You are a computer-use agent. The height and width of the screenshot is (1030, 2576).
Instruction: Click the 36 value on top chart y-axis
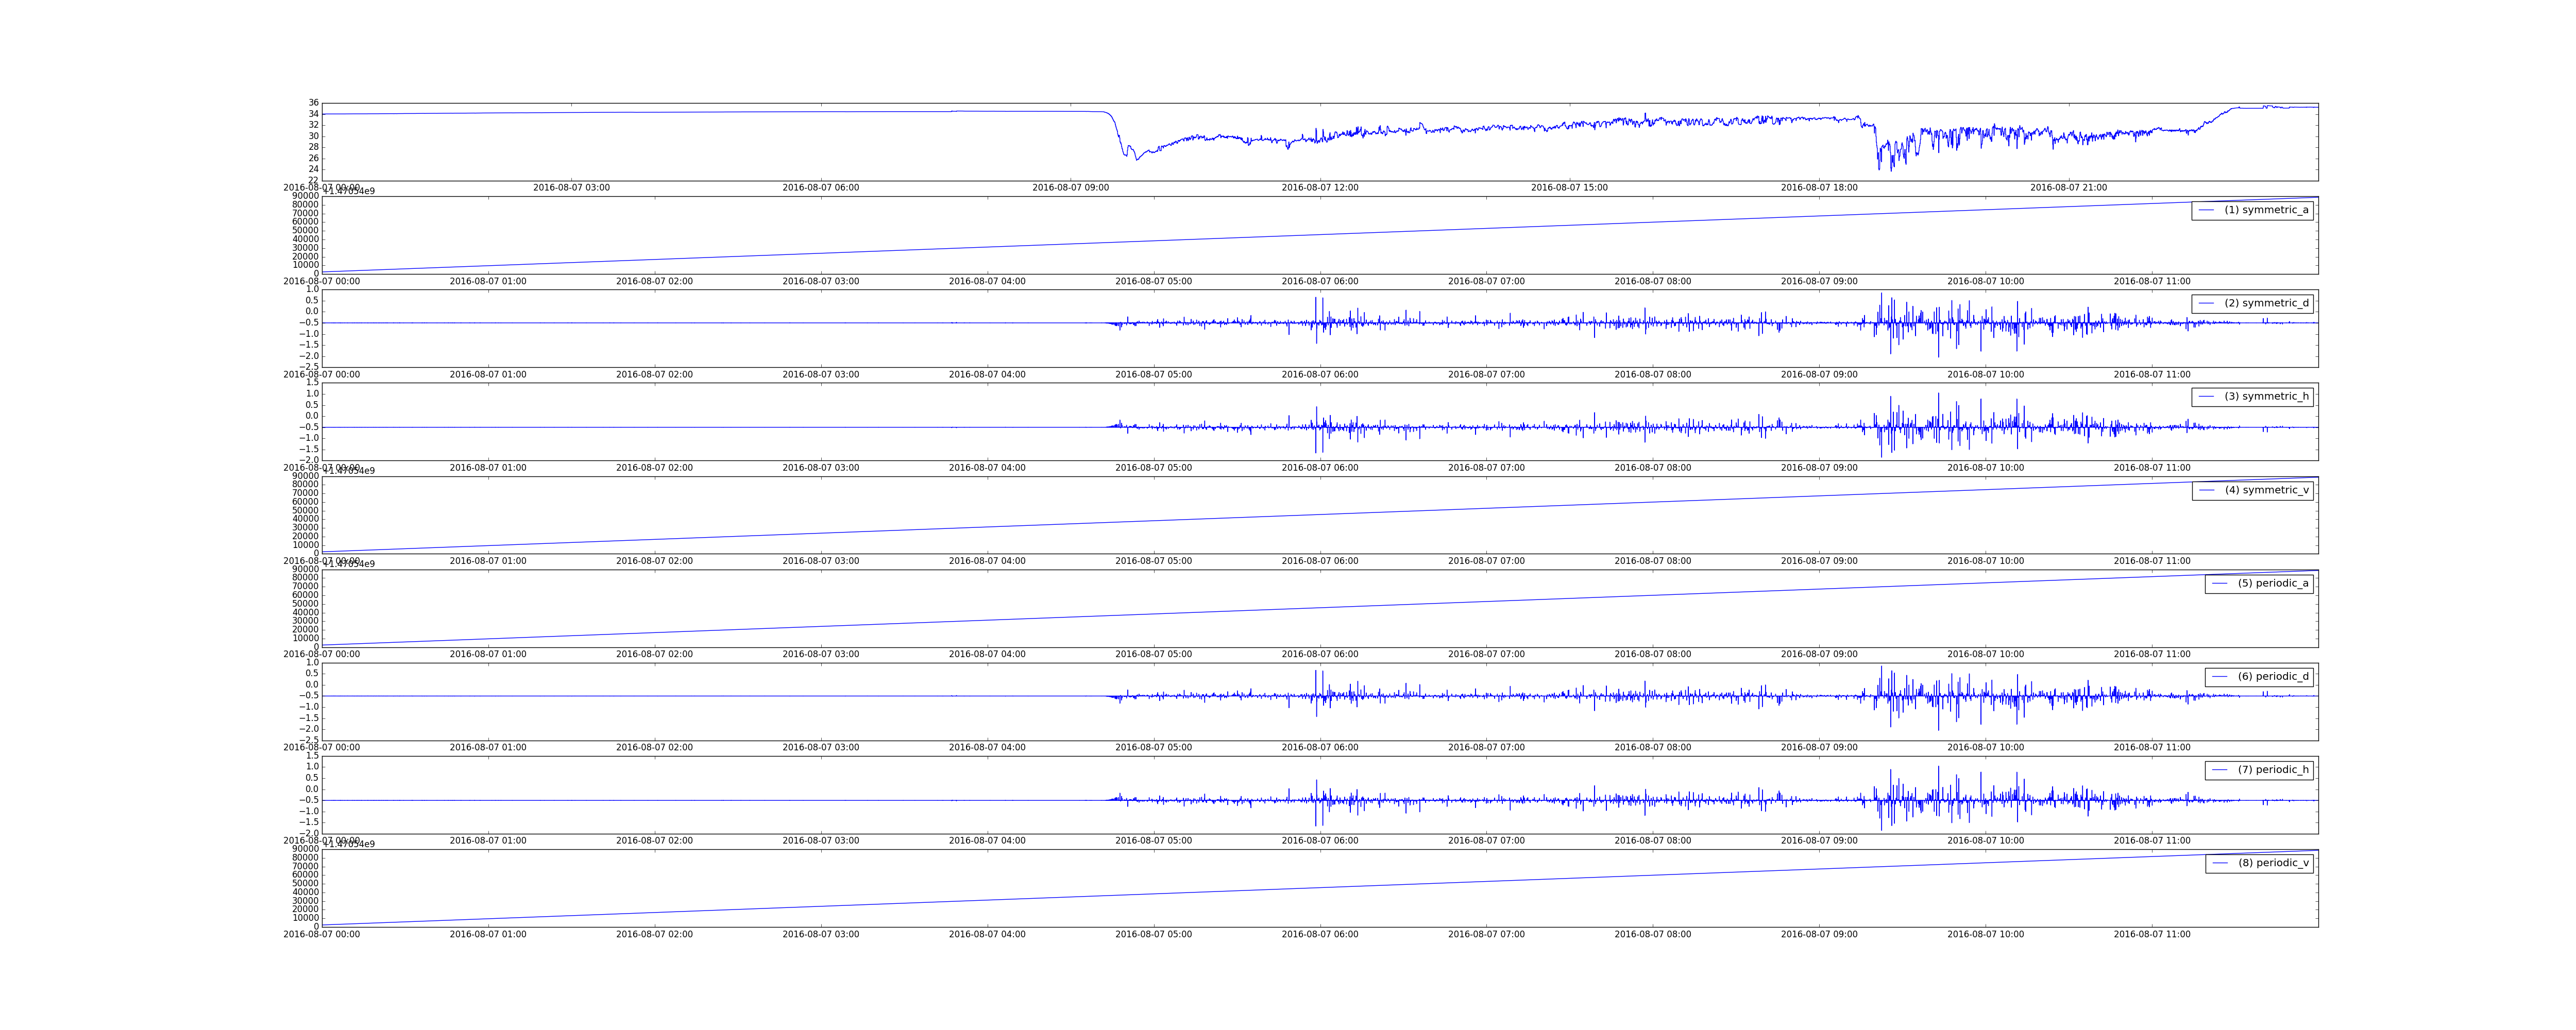313,103
